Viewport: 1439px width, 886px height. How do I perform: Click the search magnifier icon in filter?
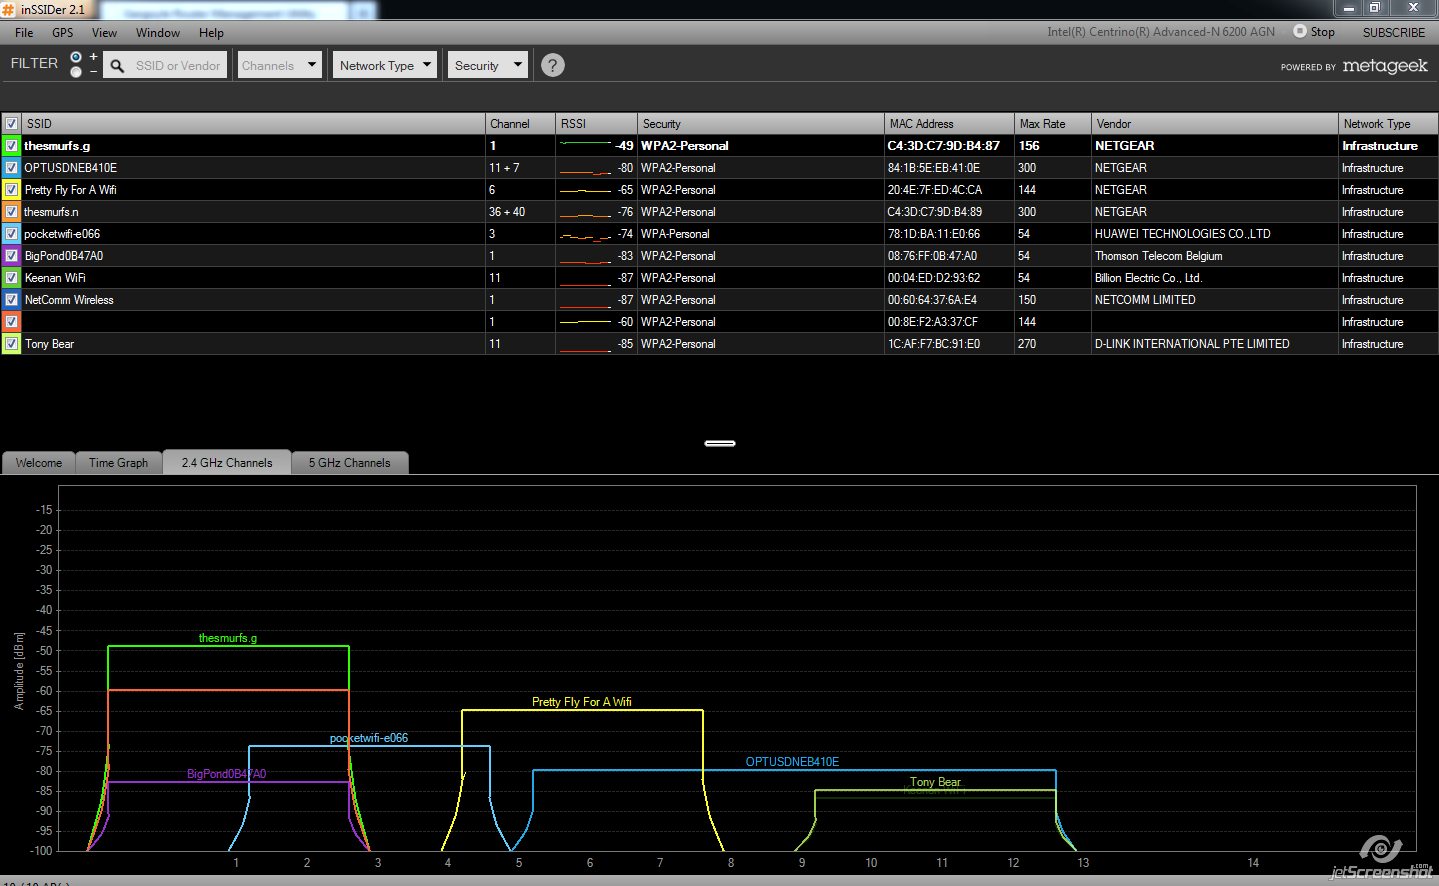click(117, 66)
